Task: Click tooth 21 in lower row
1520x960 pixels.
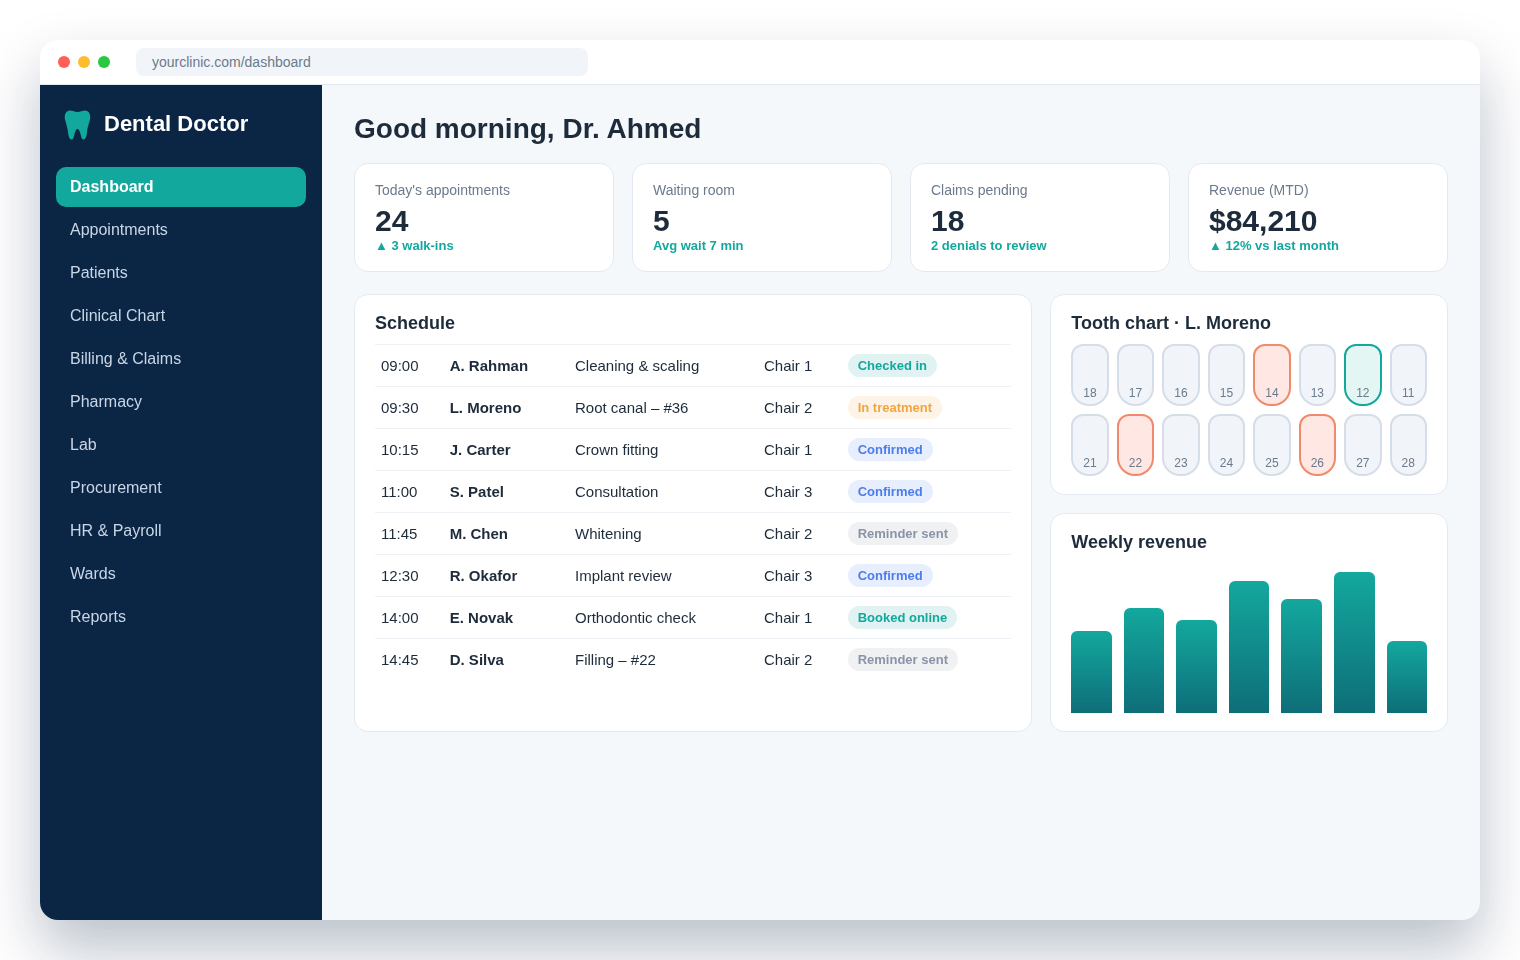Action: [1090, 445]
